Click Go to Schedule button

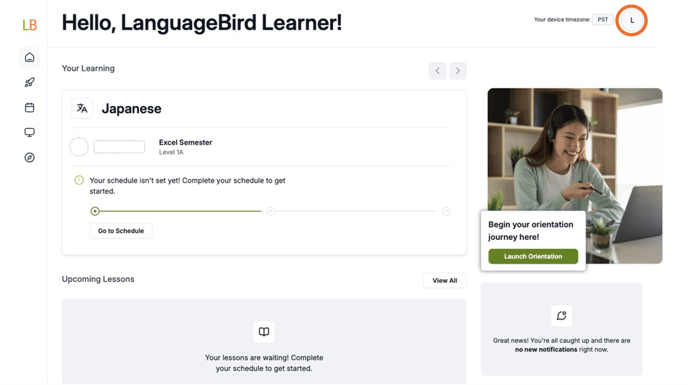121,231
